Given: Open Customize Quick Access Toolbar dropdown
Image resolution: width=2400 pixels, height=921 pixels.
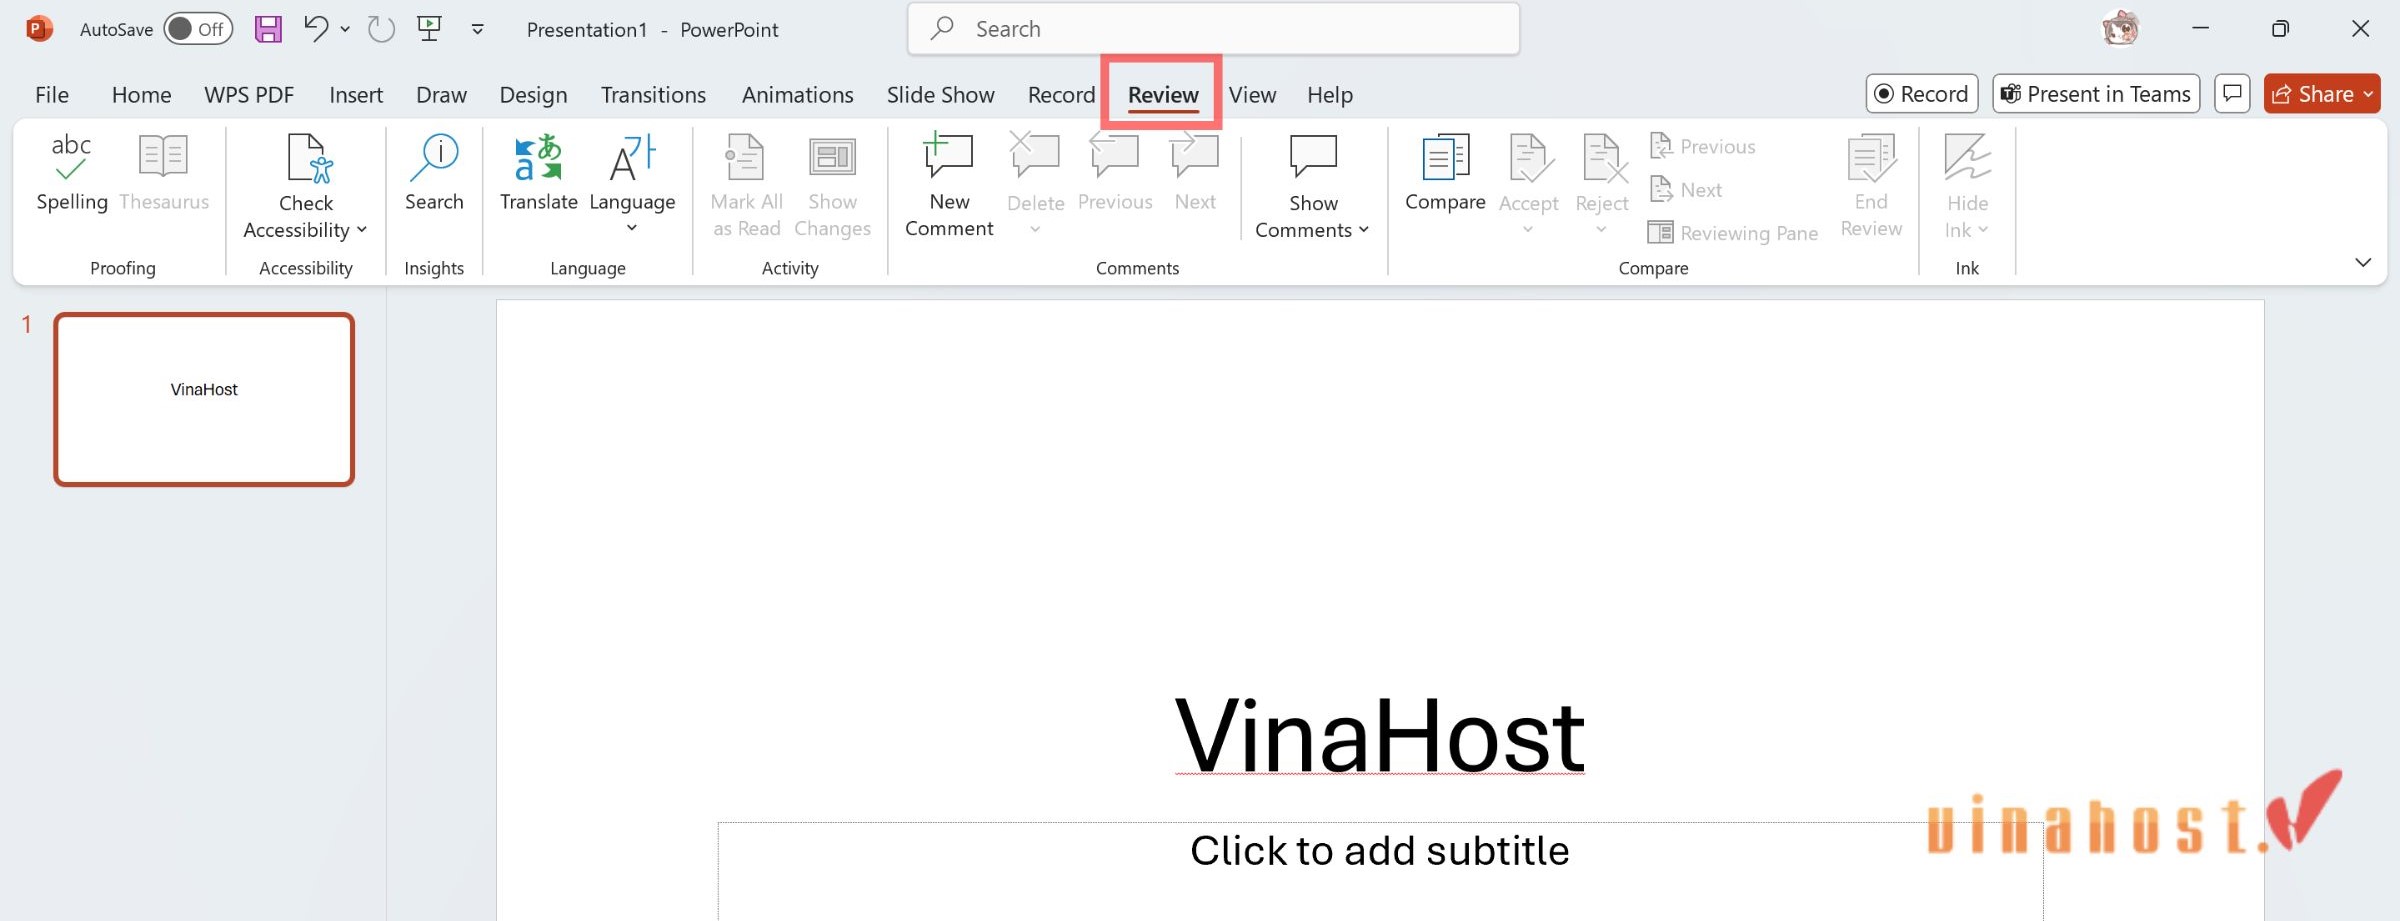Looking at the screenshot, I should click(478, 29).
